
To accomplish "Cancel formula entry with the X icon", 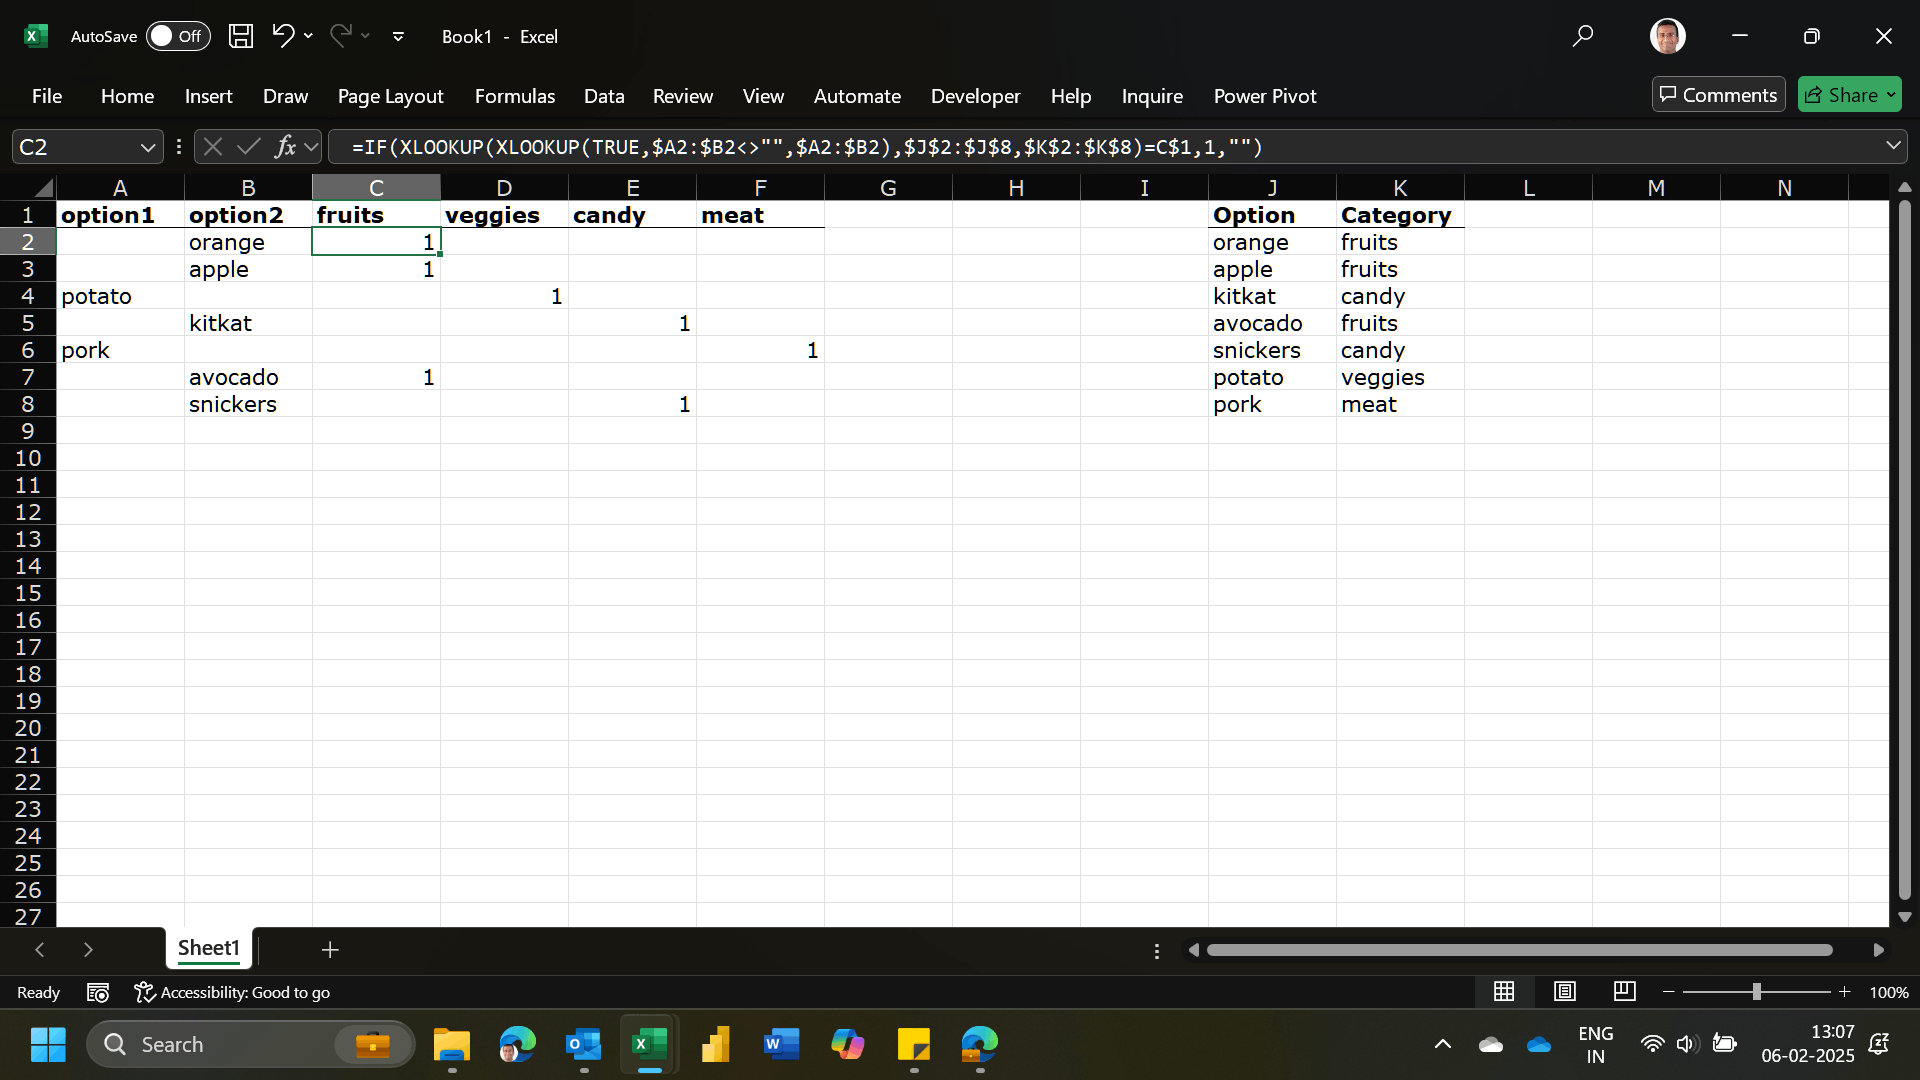I will tap(212, 147).
